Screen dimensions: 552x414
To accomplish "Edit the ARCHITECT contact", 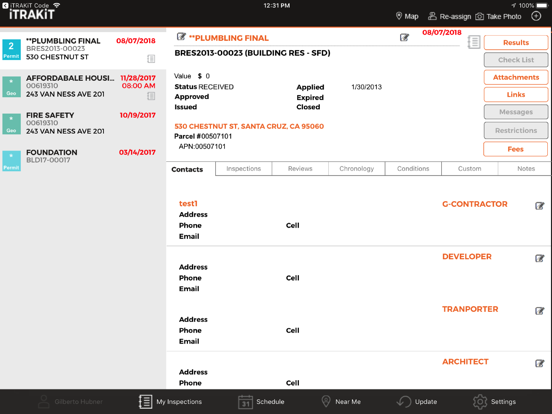I will click(x=539, y=363).
